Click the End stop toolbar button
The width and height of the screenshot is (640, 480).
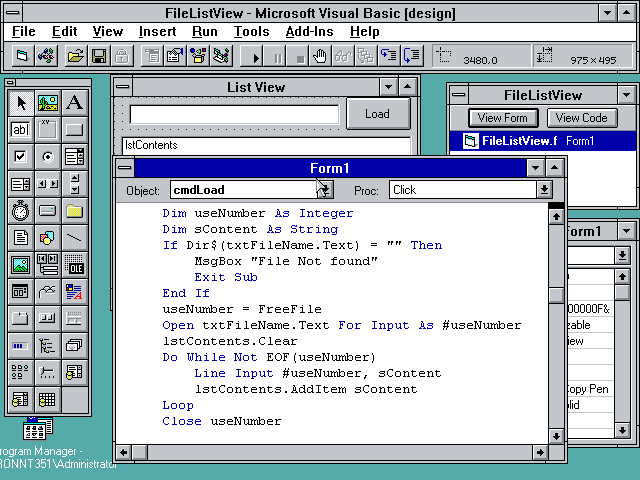click(x=298, y=56)
